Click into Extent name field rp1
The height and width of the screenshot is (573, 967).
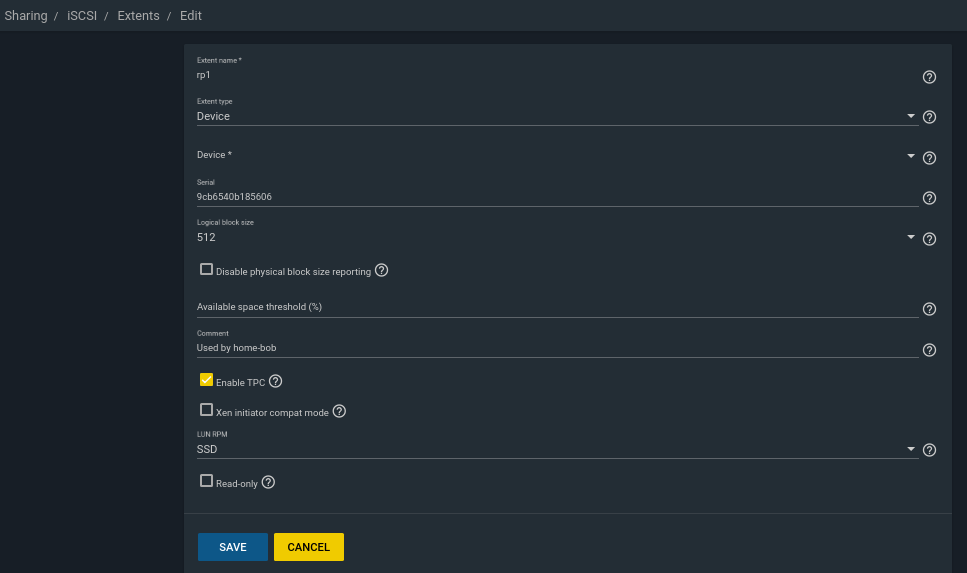(x=557, y=75)
